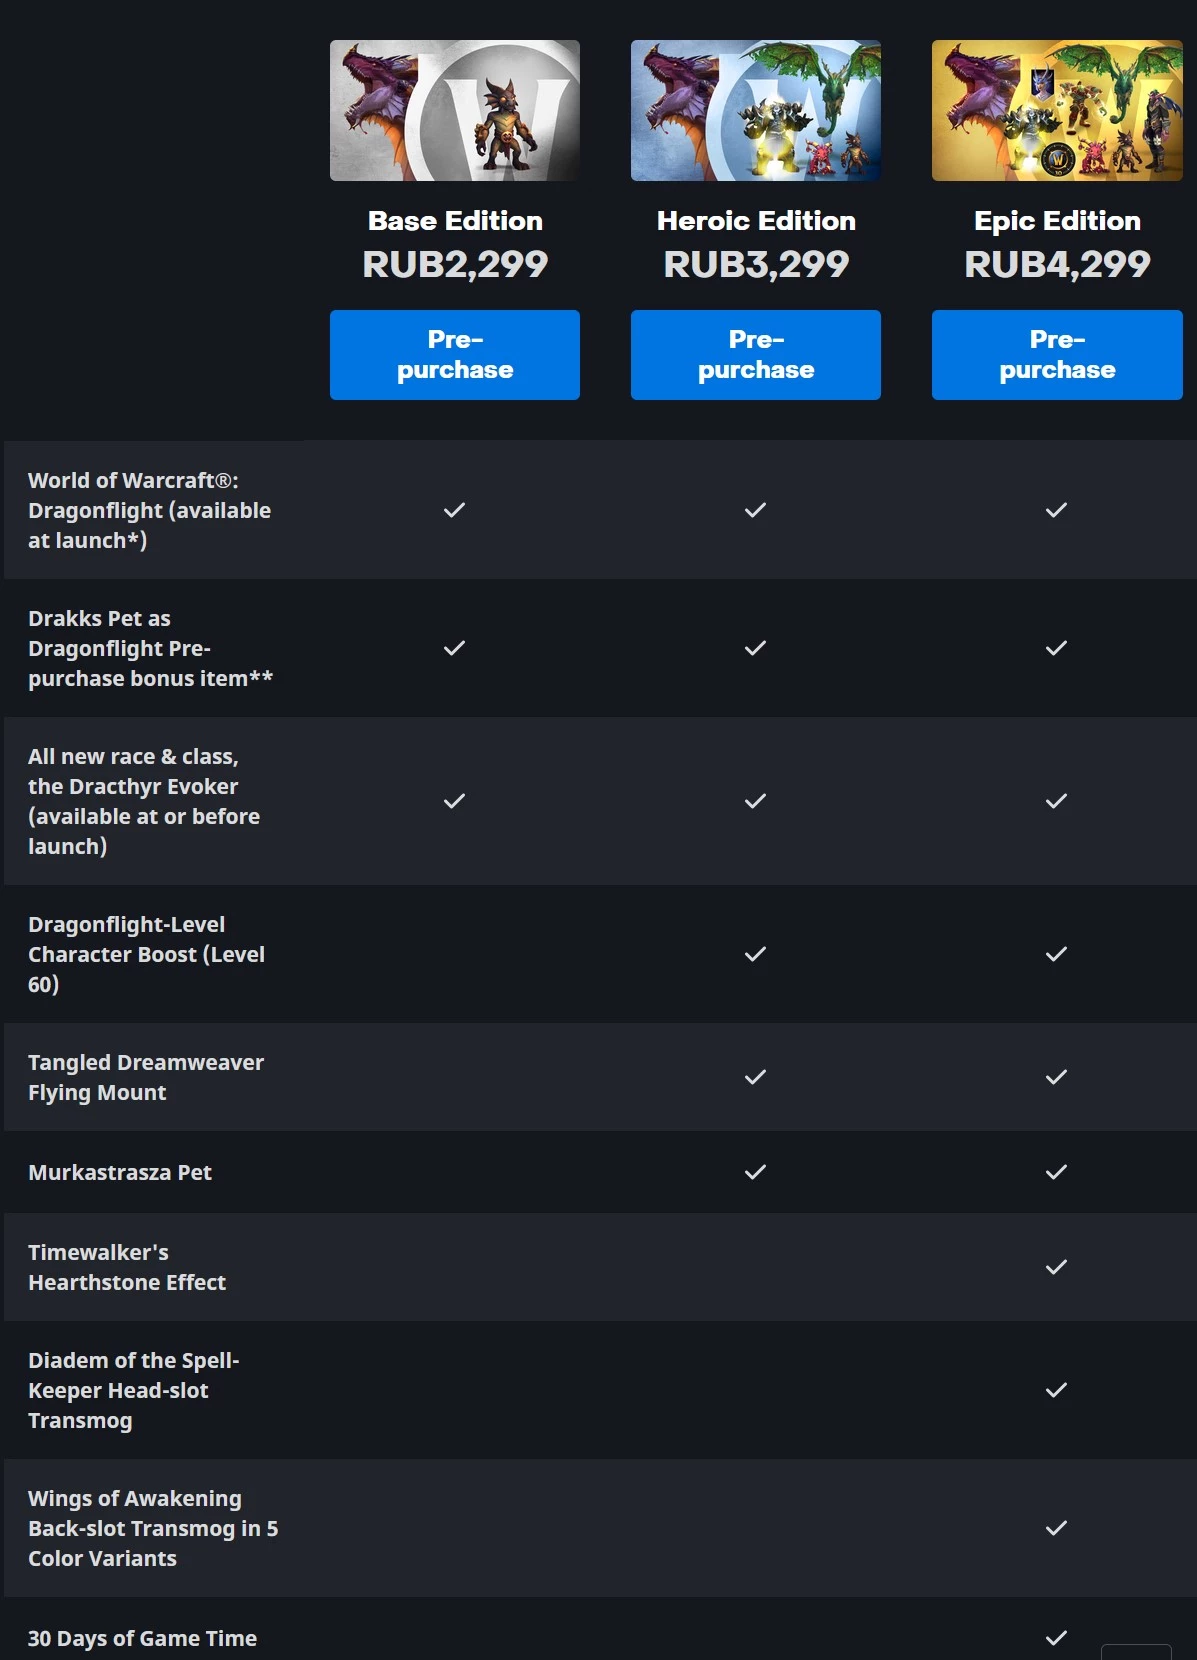Click the Heroic Edition checkmark for Dracthyr Evoker
This screenshot has height=1660, width=1197.
[756, 801]
